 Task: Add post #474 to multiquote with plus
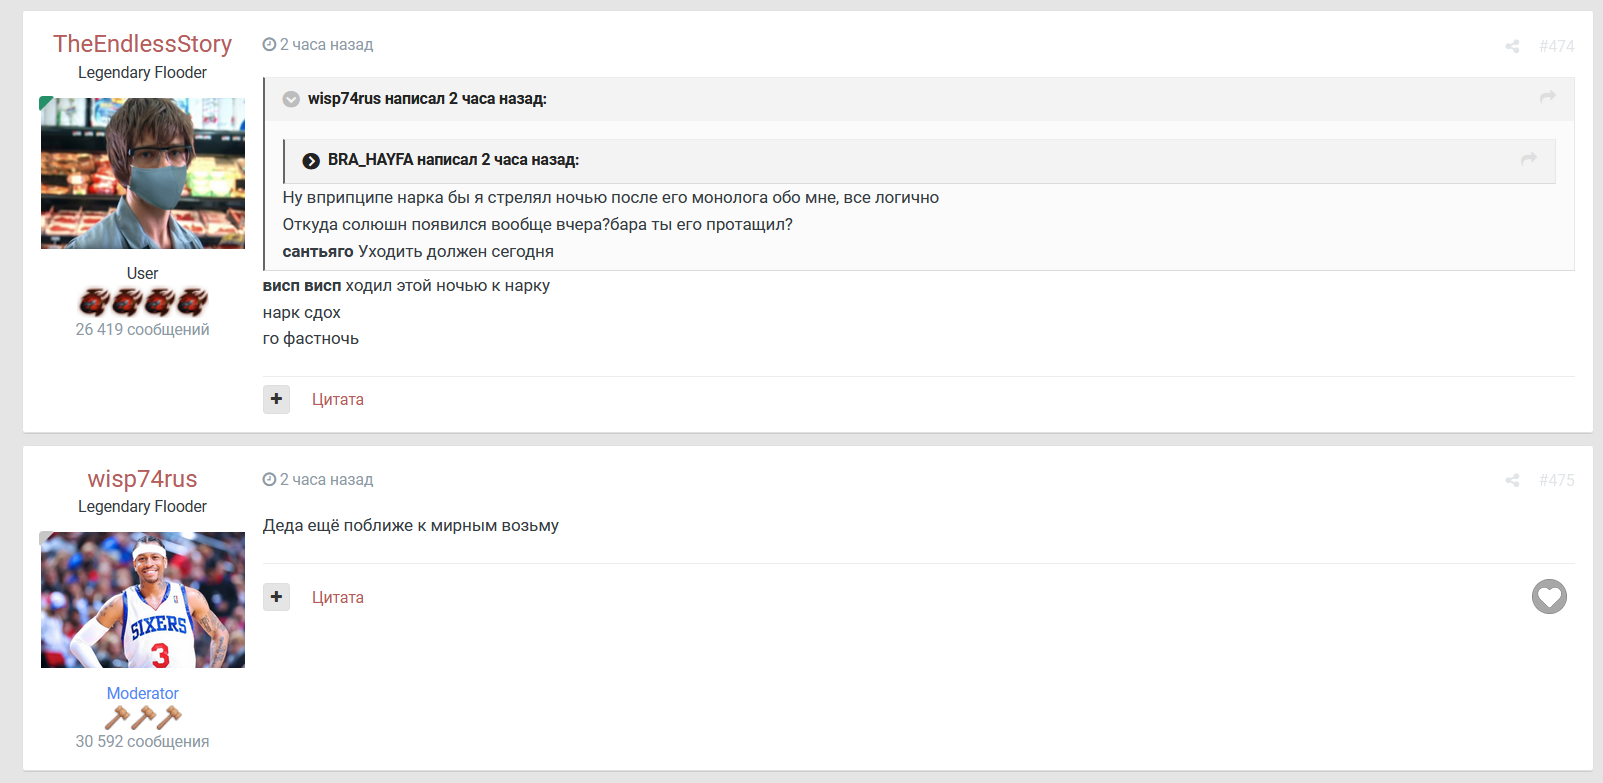pyautogui.click(x=276, y=399)
